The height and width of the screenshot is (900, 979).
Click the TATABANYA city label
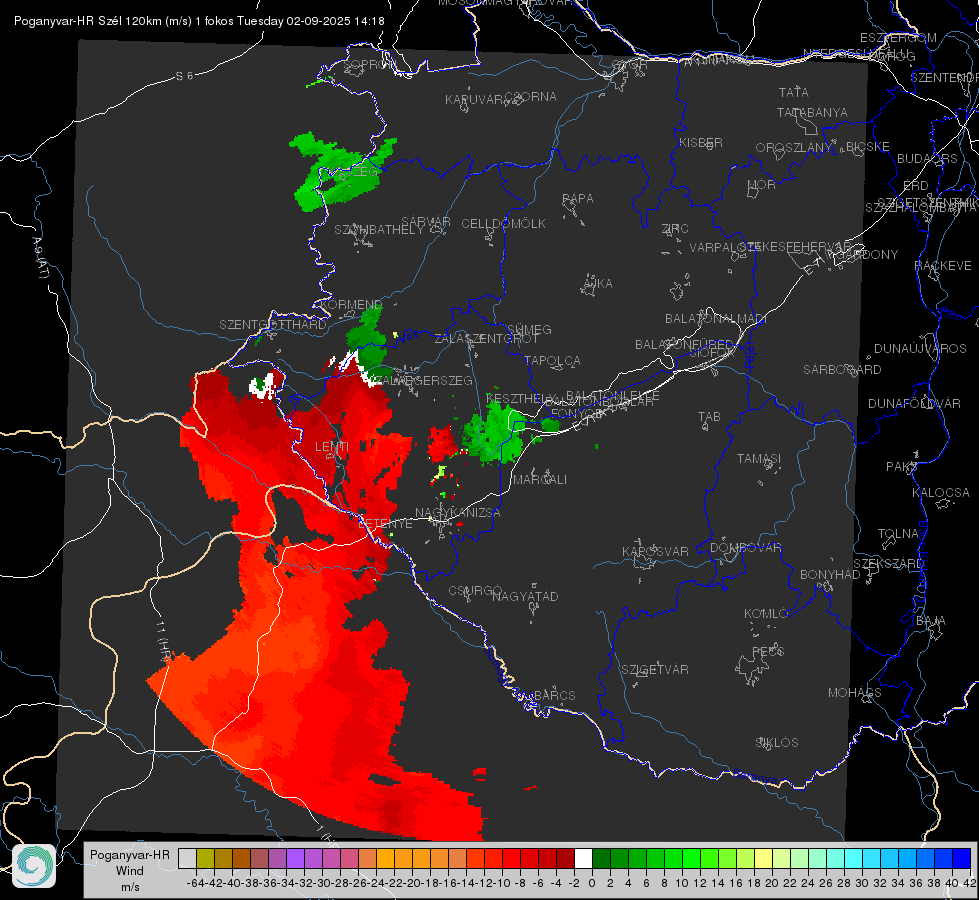click(812, 112)
